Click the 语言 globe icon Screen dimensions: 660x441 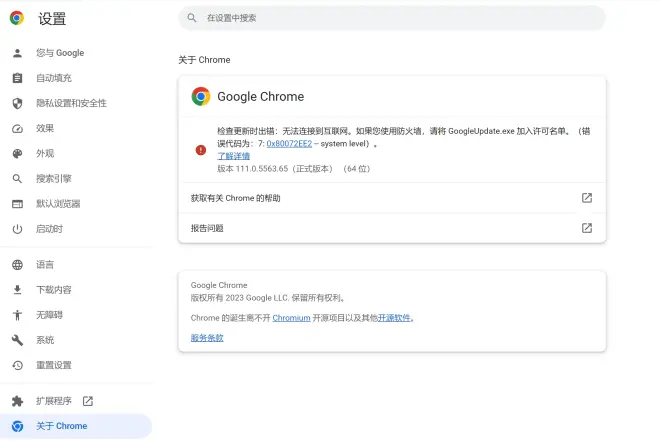tap(17, 265)
